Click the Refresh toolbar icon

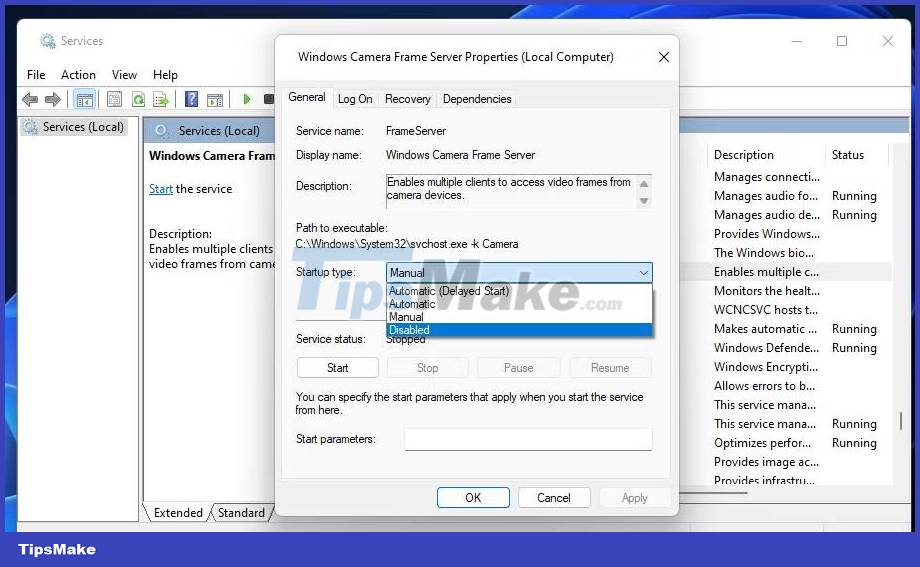tap(138, 99)
